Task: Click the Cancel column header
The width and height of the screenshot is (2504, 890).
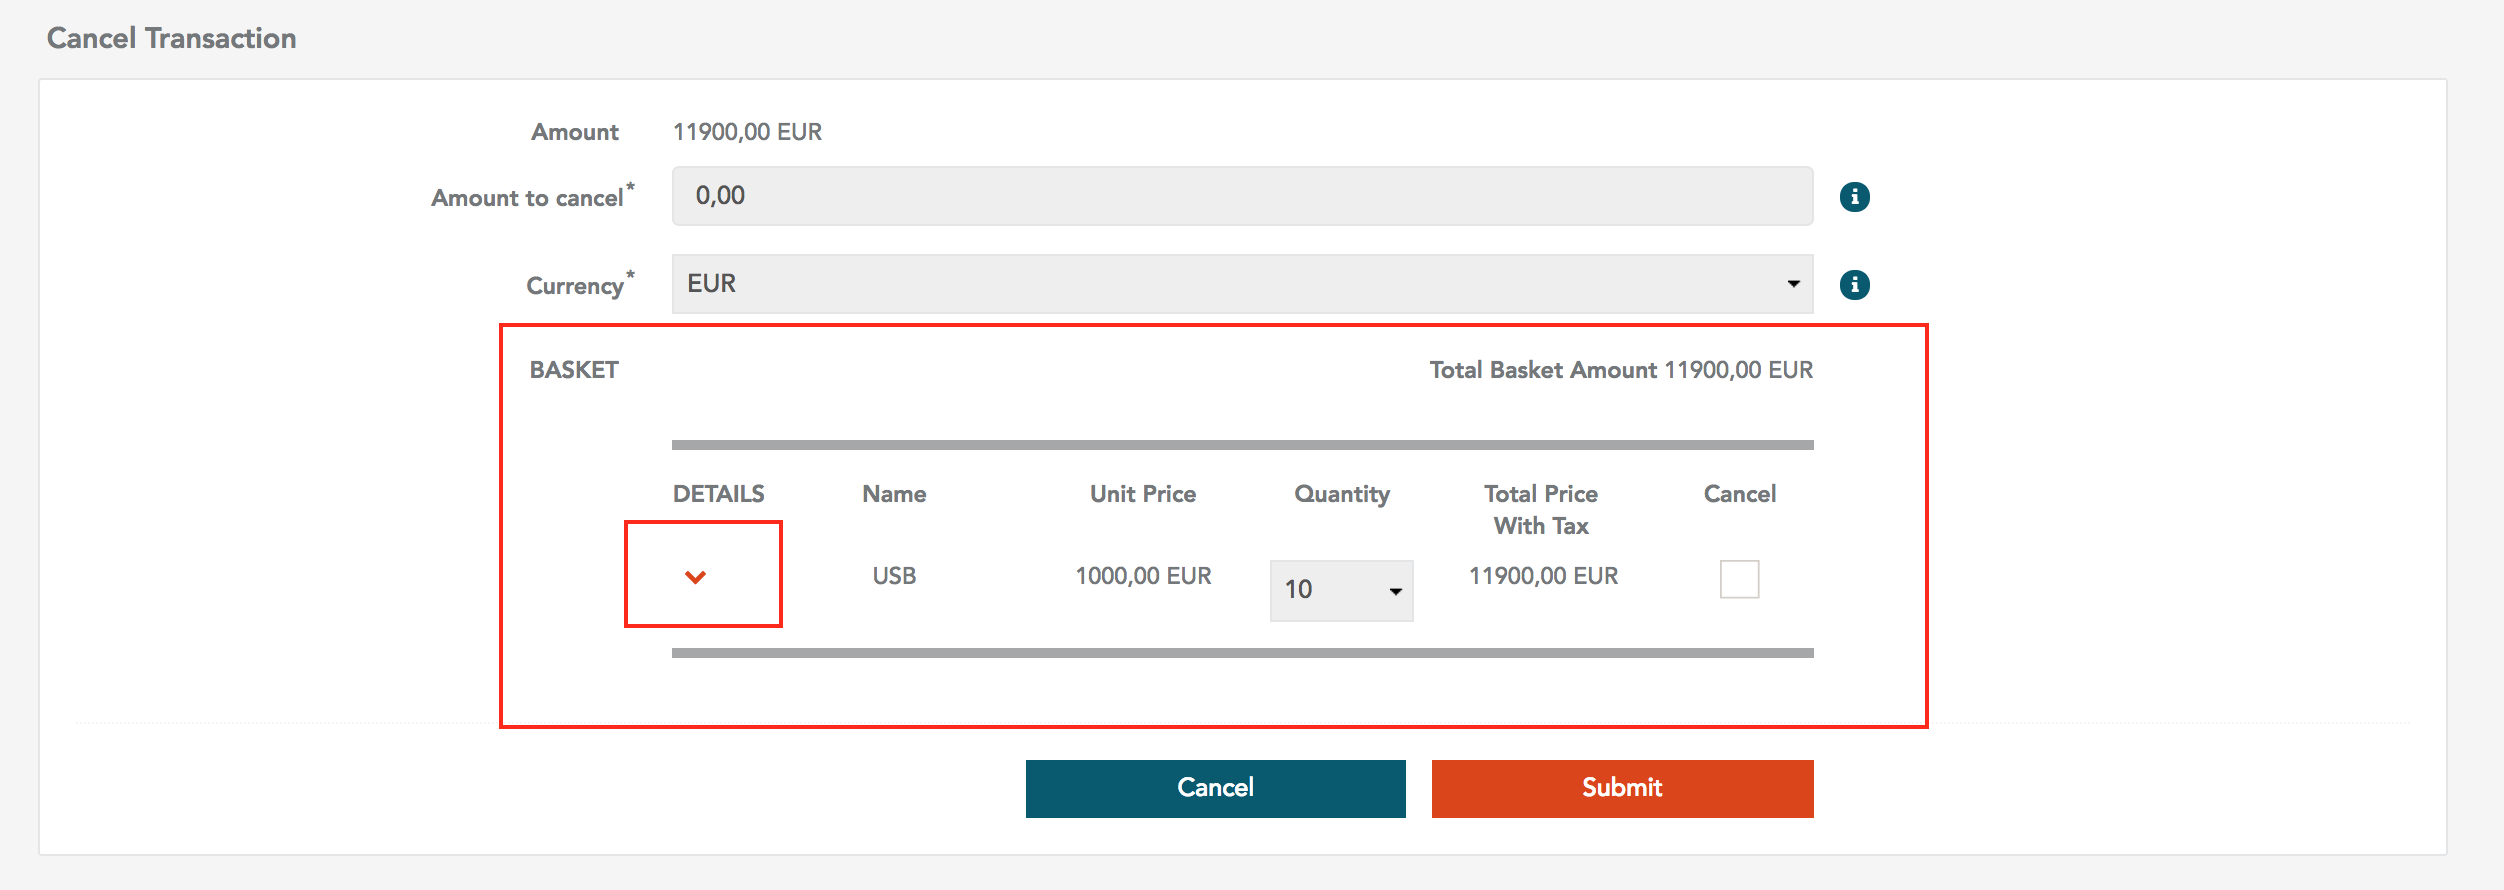Action: tap(1740, 494)
